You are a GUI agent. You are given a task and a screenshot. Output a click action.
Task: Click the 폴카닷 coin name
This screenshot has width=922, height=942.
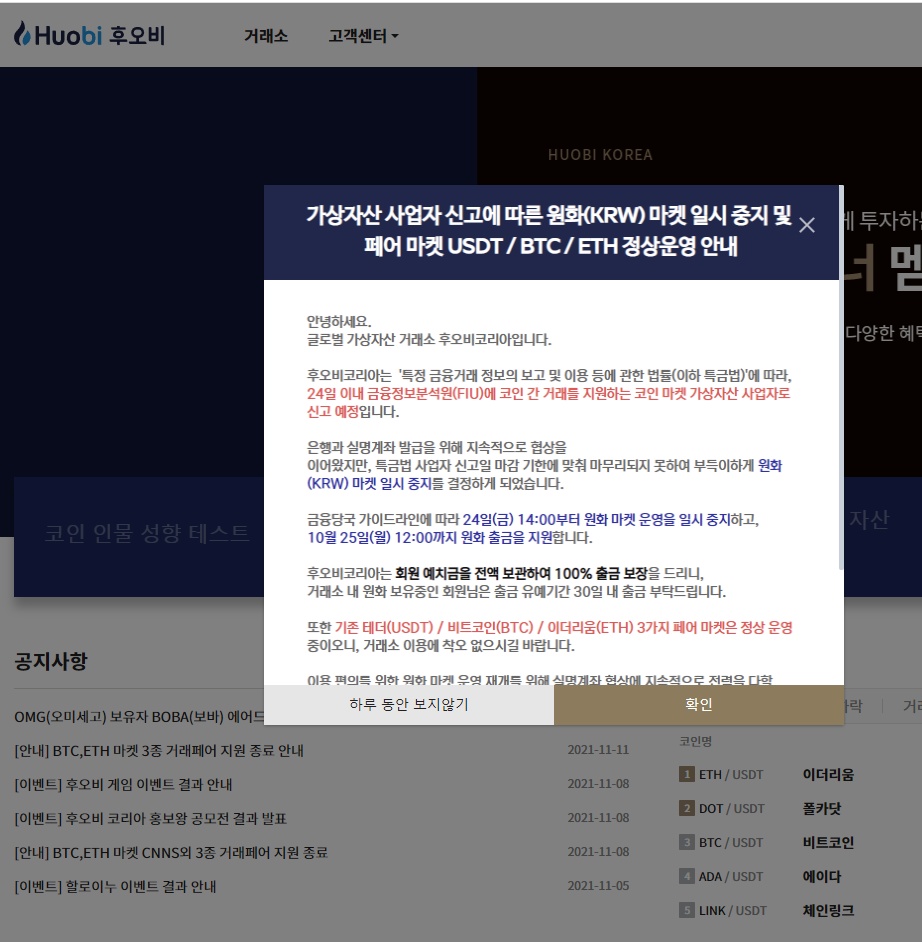point(822,809)
